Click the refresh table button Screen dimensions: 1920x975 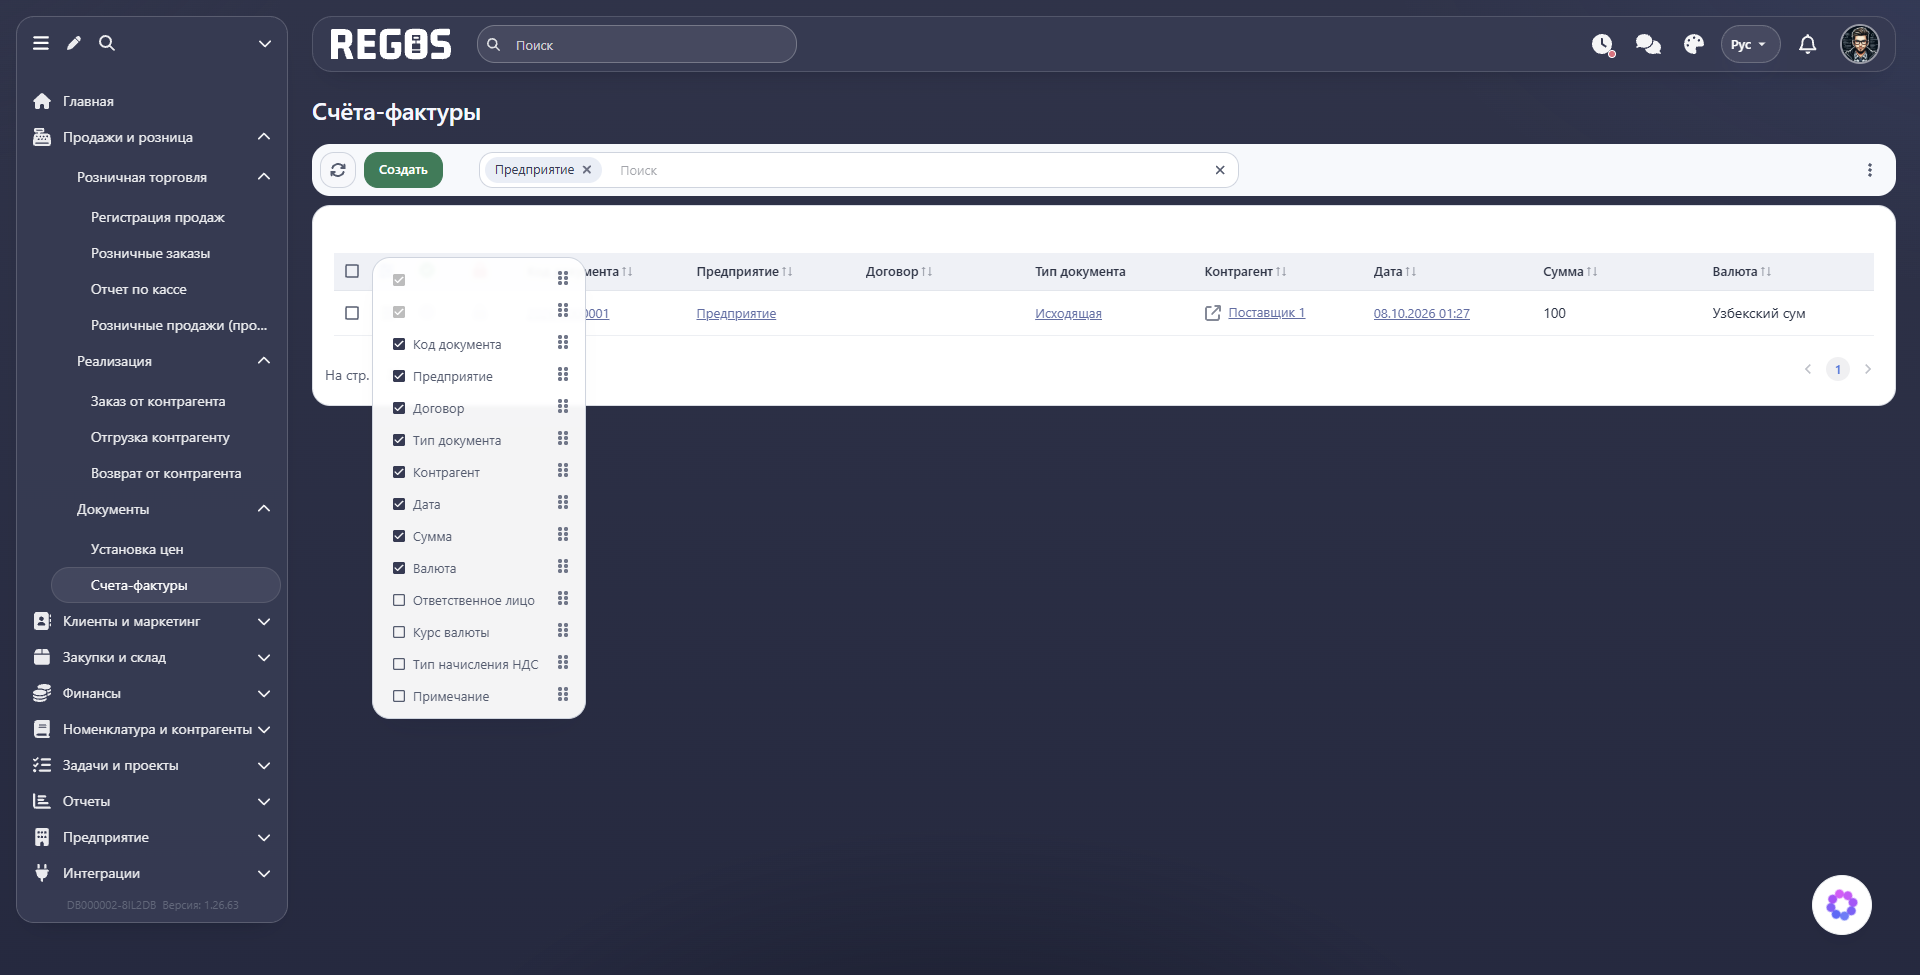[338, 170]
